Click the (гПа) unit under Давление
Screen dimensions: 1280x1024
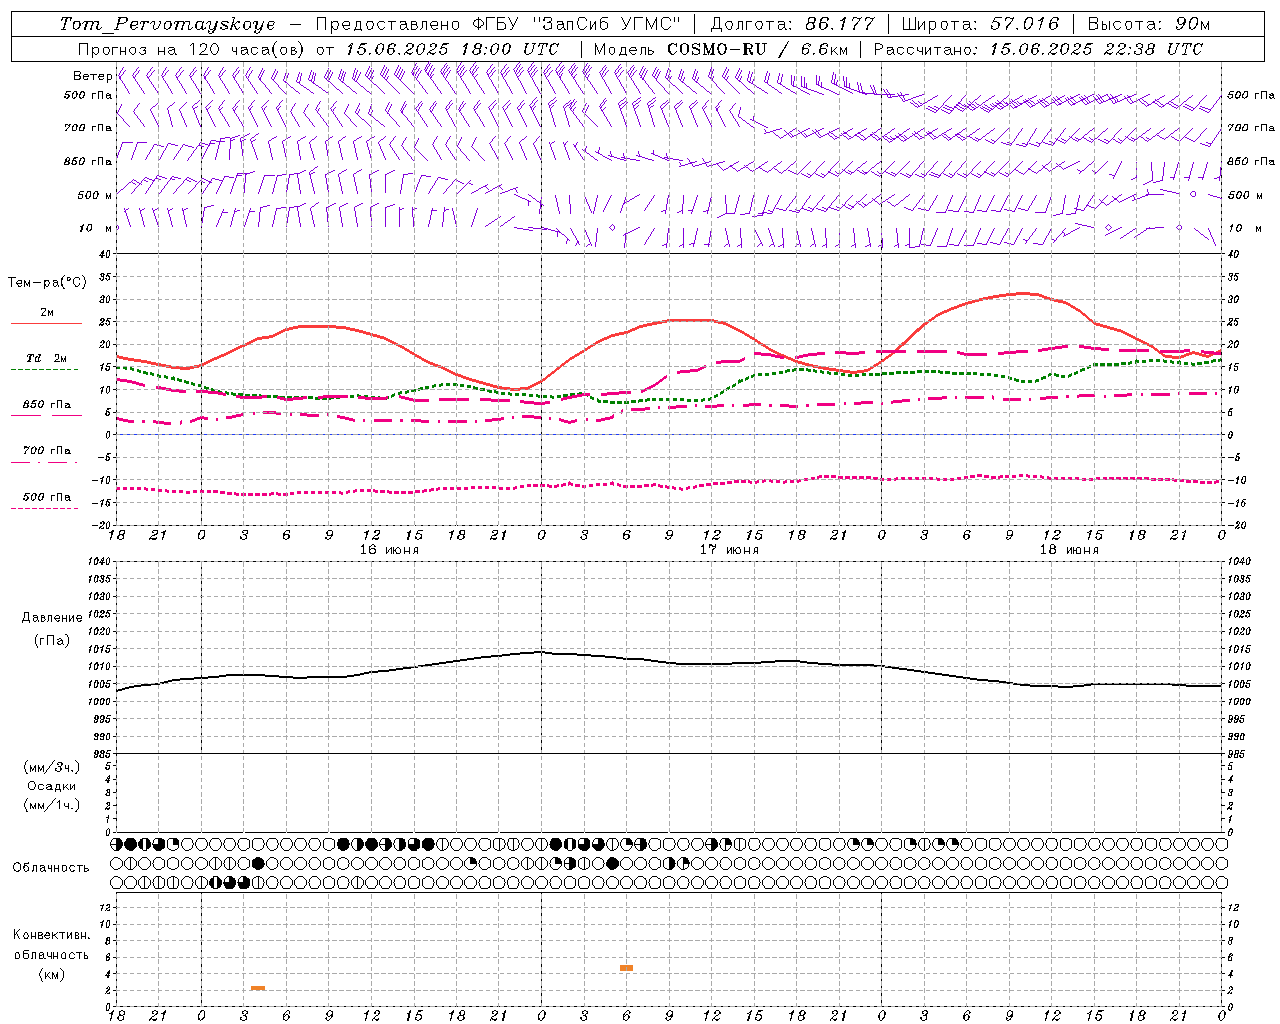point(52,640)
